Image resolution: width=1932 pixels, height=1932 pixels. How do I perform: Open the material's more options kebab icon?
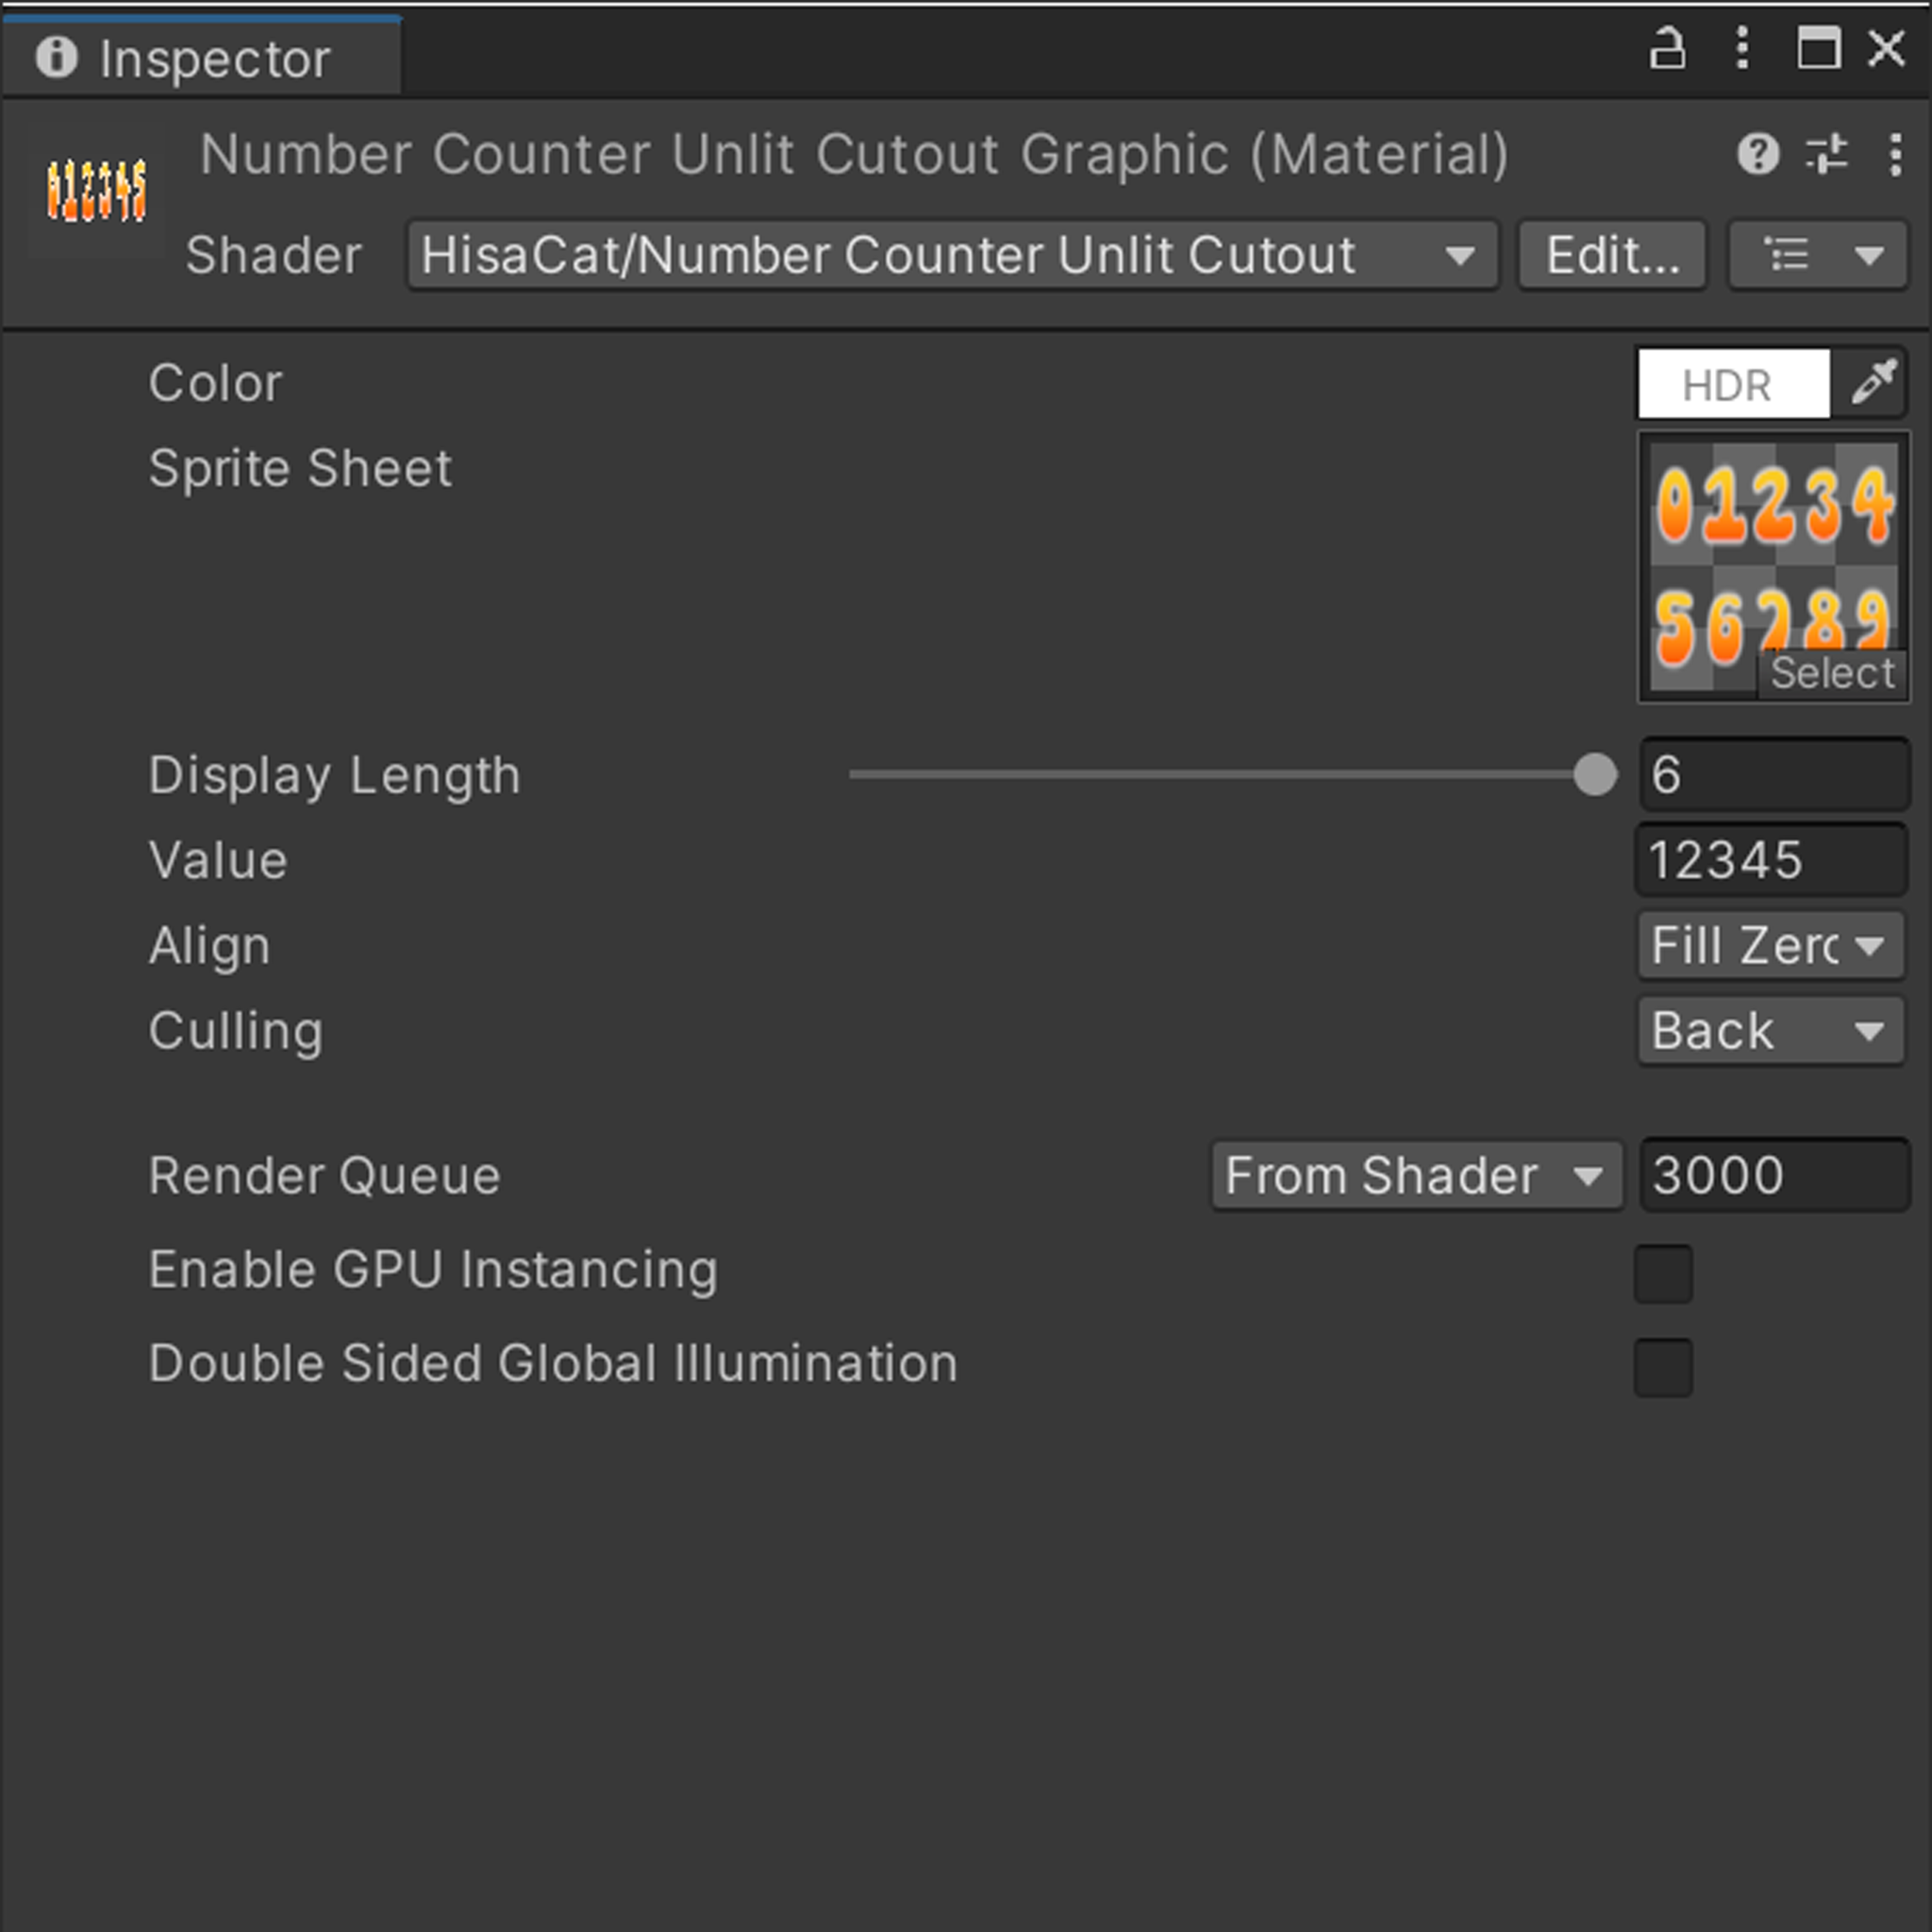coord(1896,155)
